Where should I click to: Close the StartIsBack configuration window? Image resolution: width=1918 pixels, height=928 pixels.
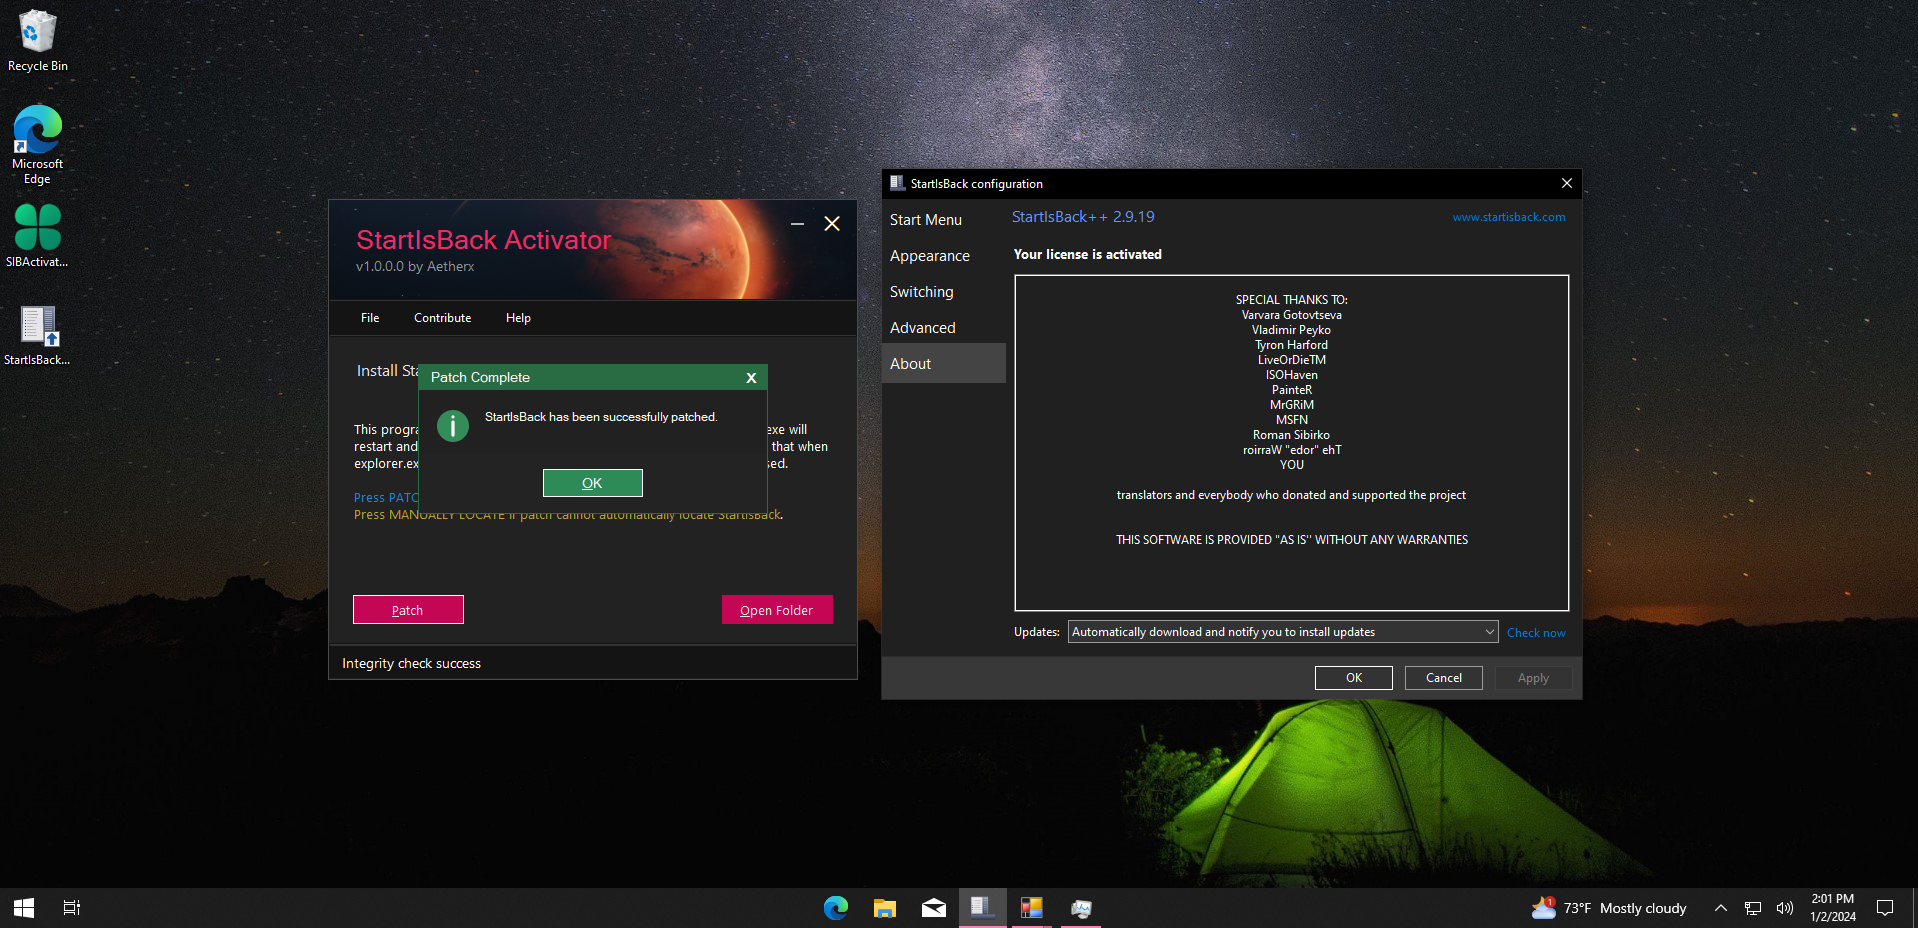[x=1567, y=183]
